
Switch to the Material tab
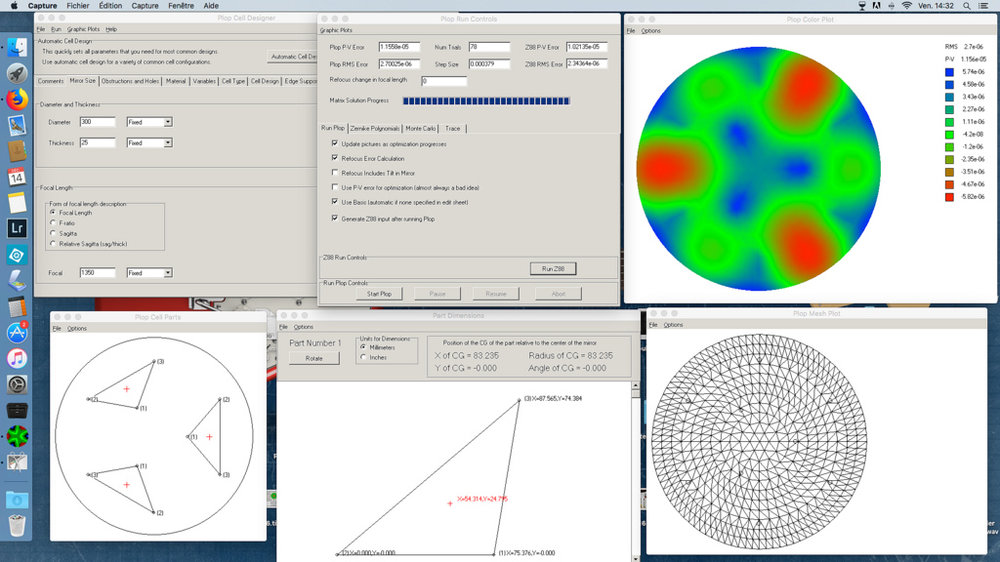176,81
